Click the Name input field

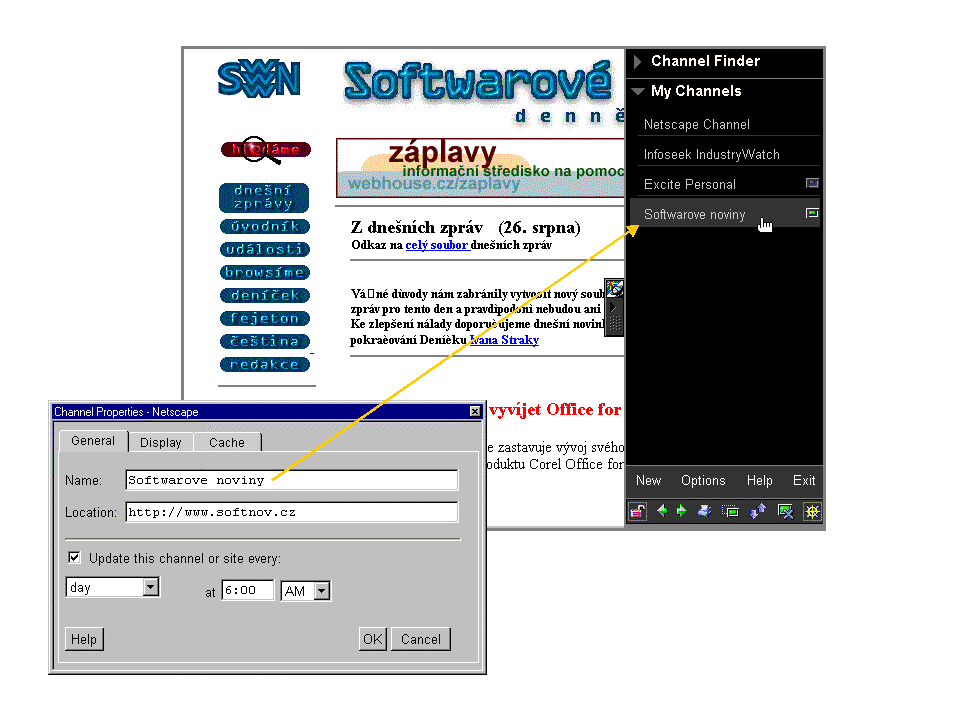pyautogui.click(x=292, y=480)
